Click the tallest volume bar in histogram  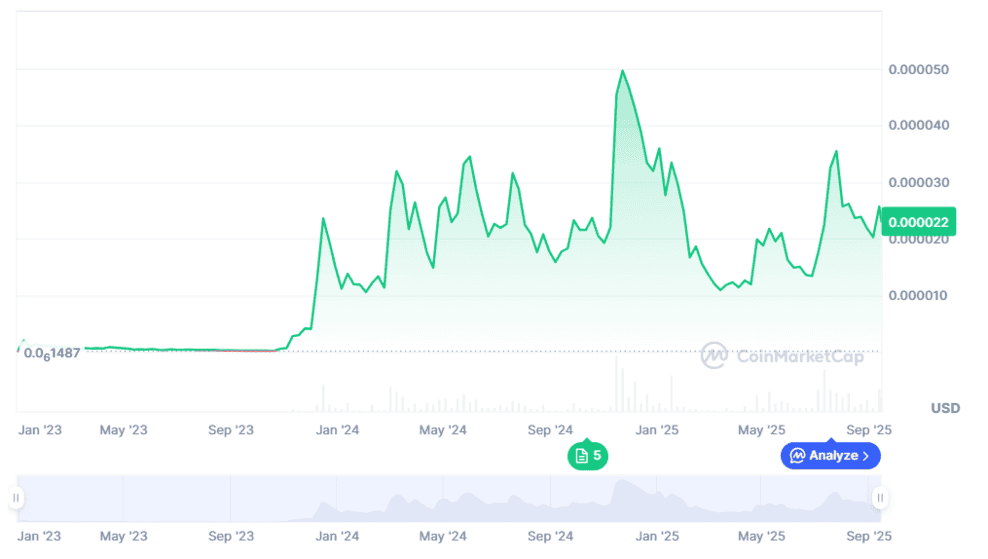tap(617, 385)
